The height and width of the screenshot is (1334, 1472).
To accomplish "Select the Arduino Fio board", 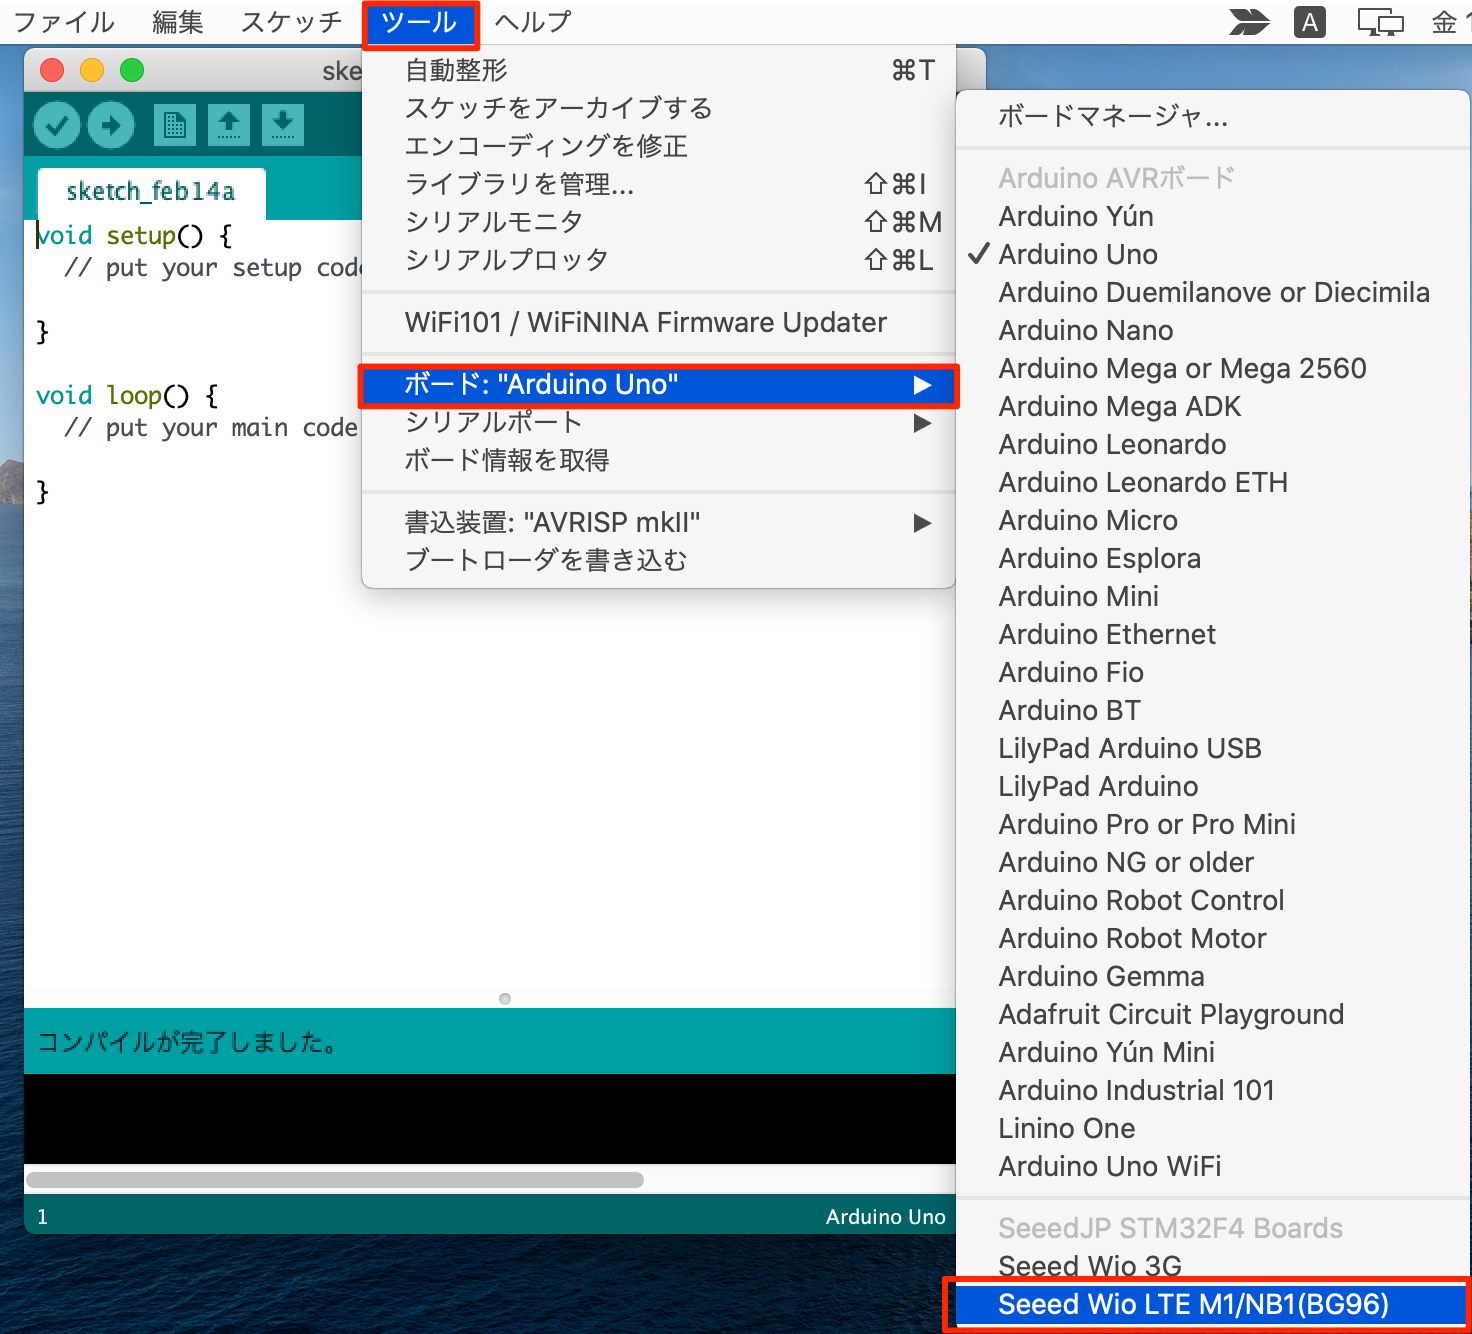I will coord(1212,672).
